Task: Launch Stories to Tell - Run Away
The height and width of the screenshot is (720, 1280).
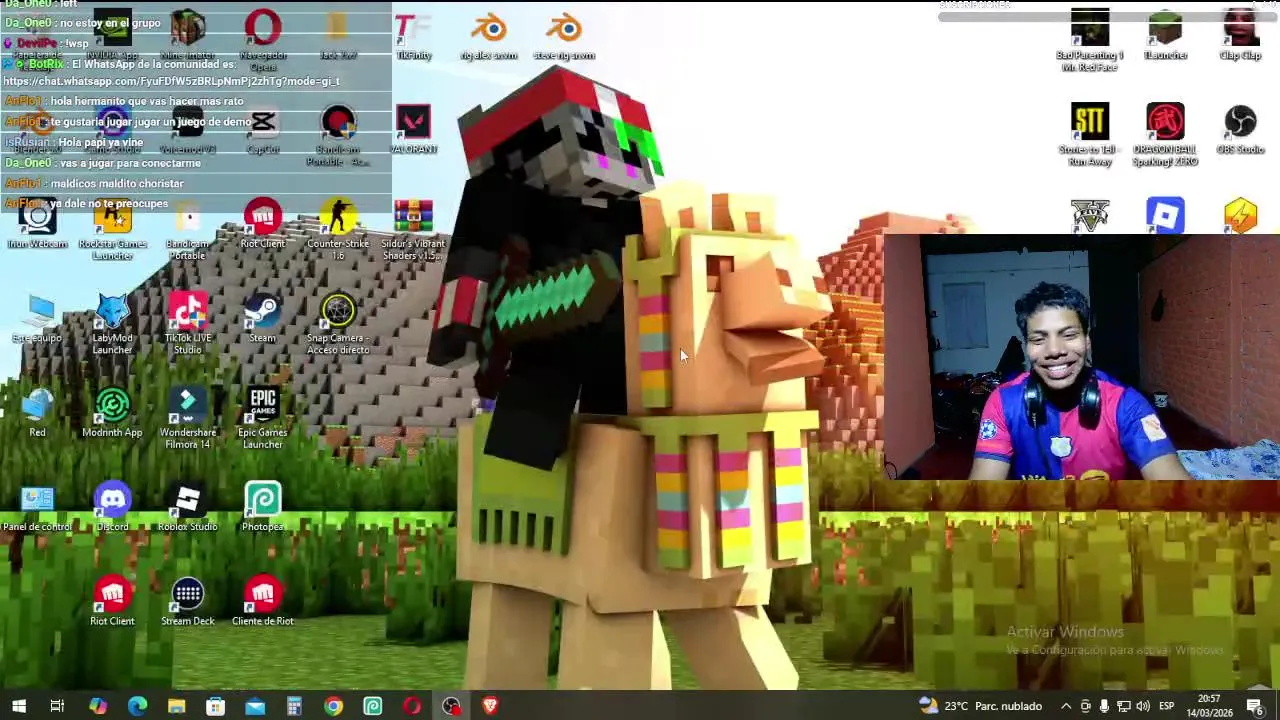Action: pos(1090,135)
